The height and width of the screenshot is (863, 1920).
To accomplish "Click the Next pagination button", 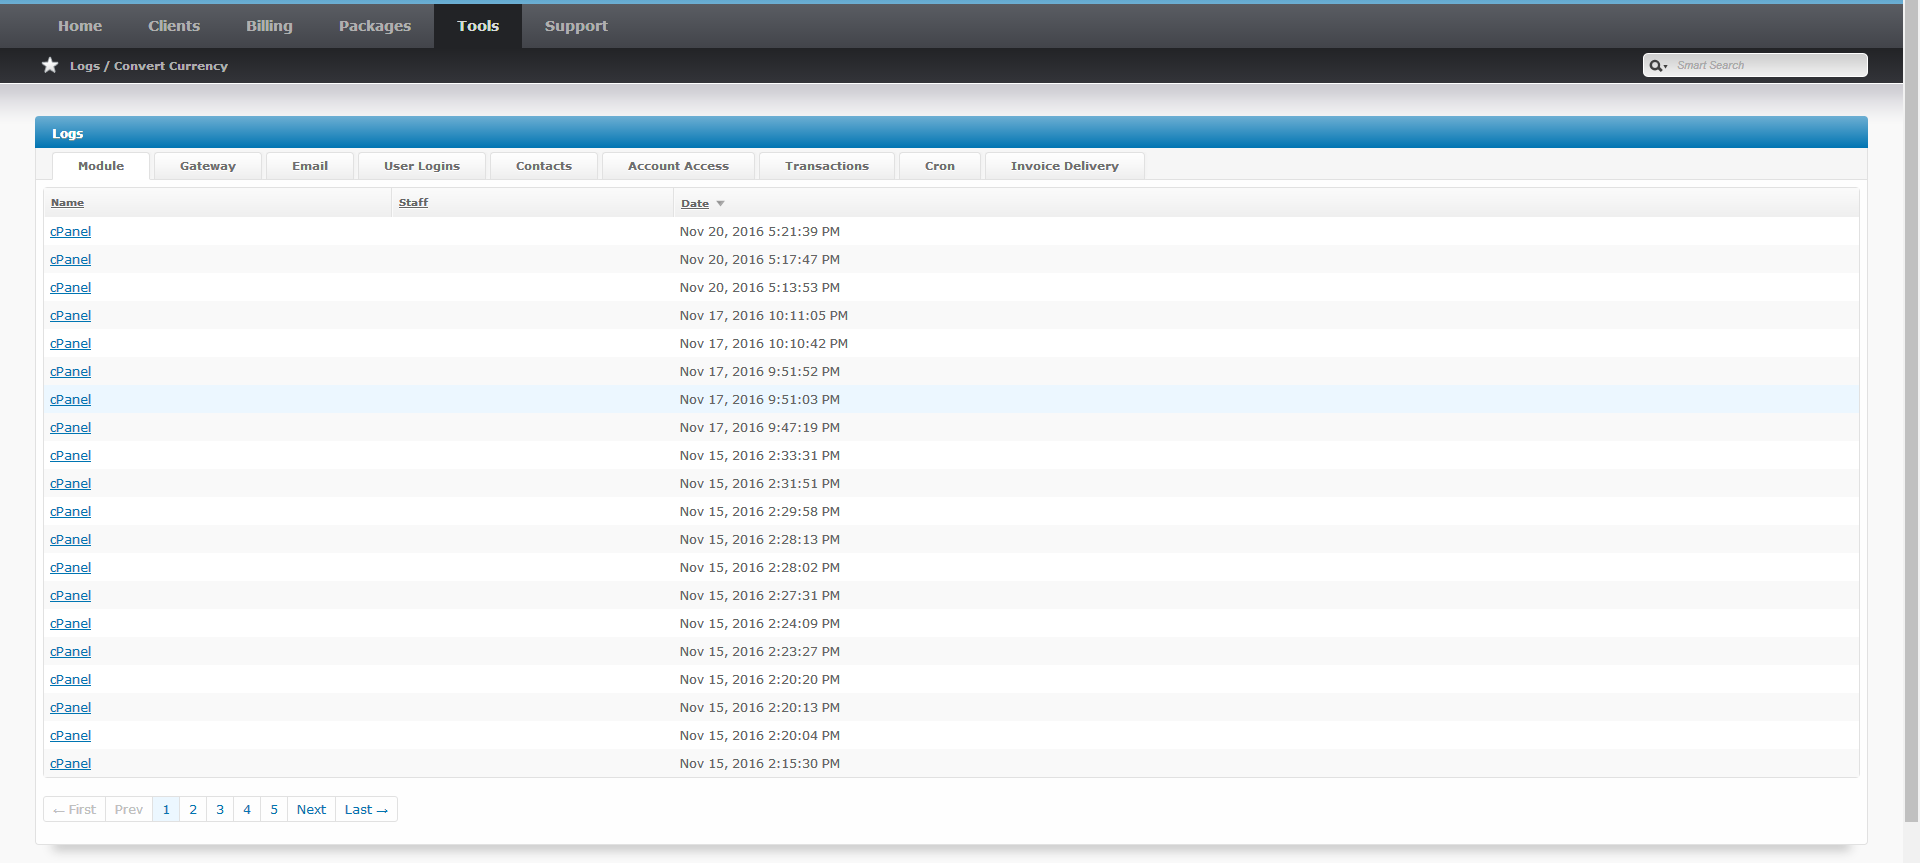I will (311, 810).
